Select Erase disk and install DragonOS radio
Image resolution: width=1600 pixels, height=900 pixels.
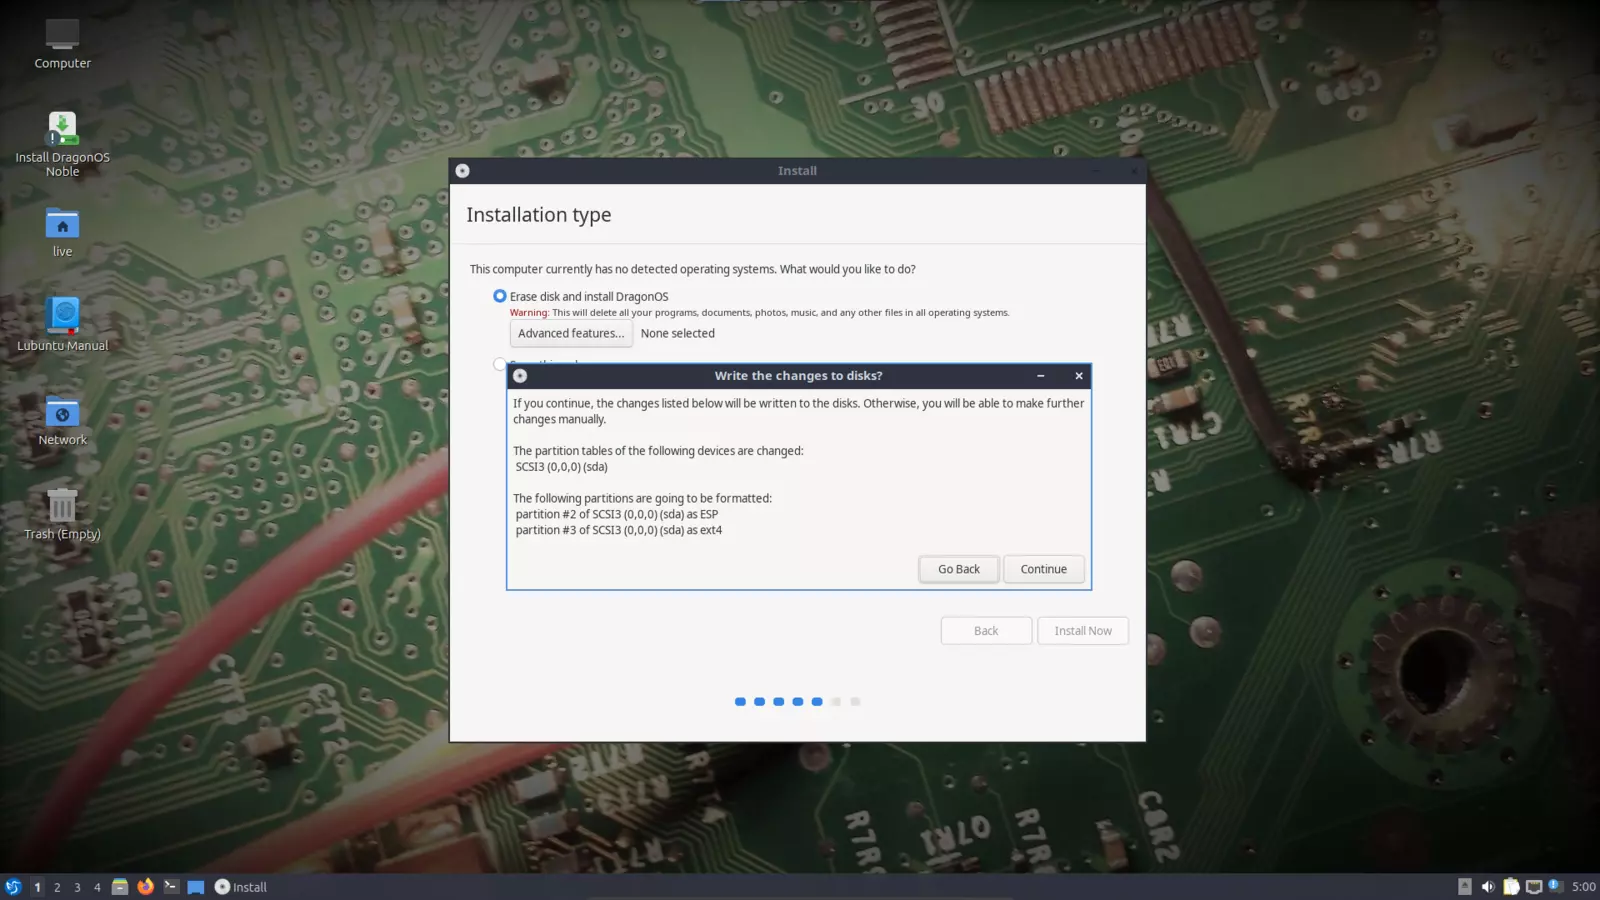pos(499,296)
